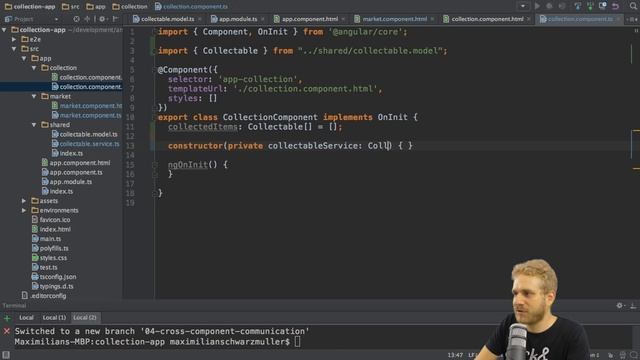The image size is (640, 360).
Task: Expand the assets folder
Action: 24,201
